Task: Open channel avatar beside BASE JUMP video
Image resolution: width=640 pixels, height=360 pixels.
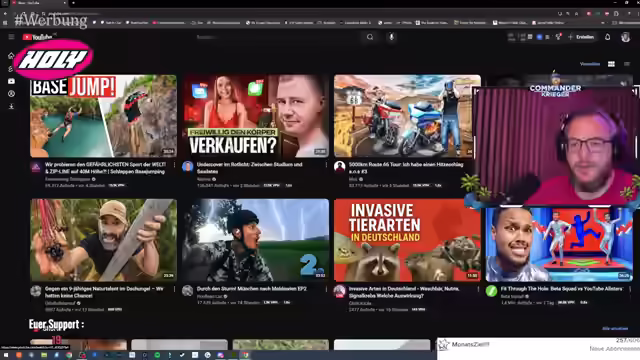Action: pos(36,167)
